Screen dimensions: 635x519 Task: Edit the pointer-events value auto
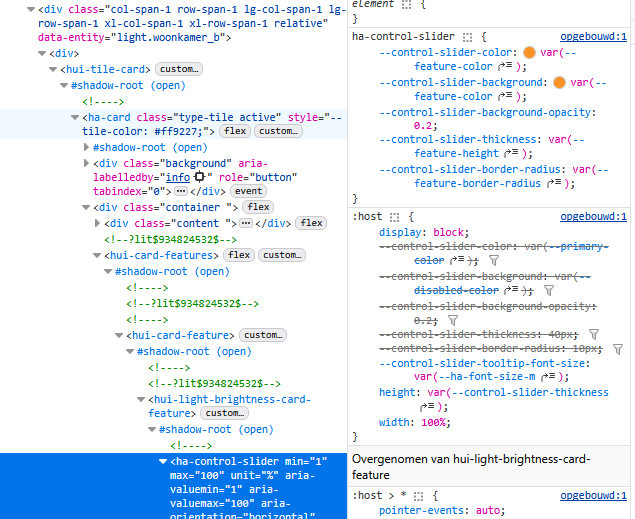488,510
